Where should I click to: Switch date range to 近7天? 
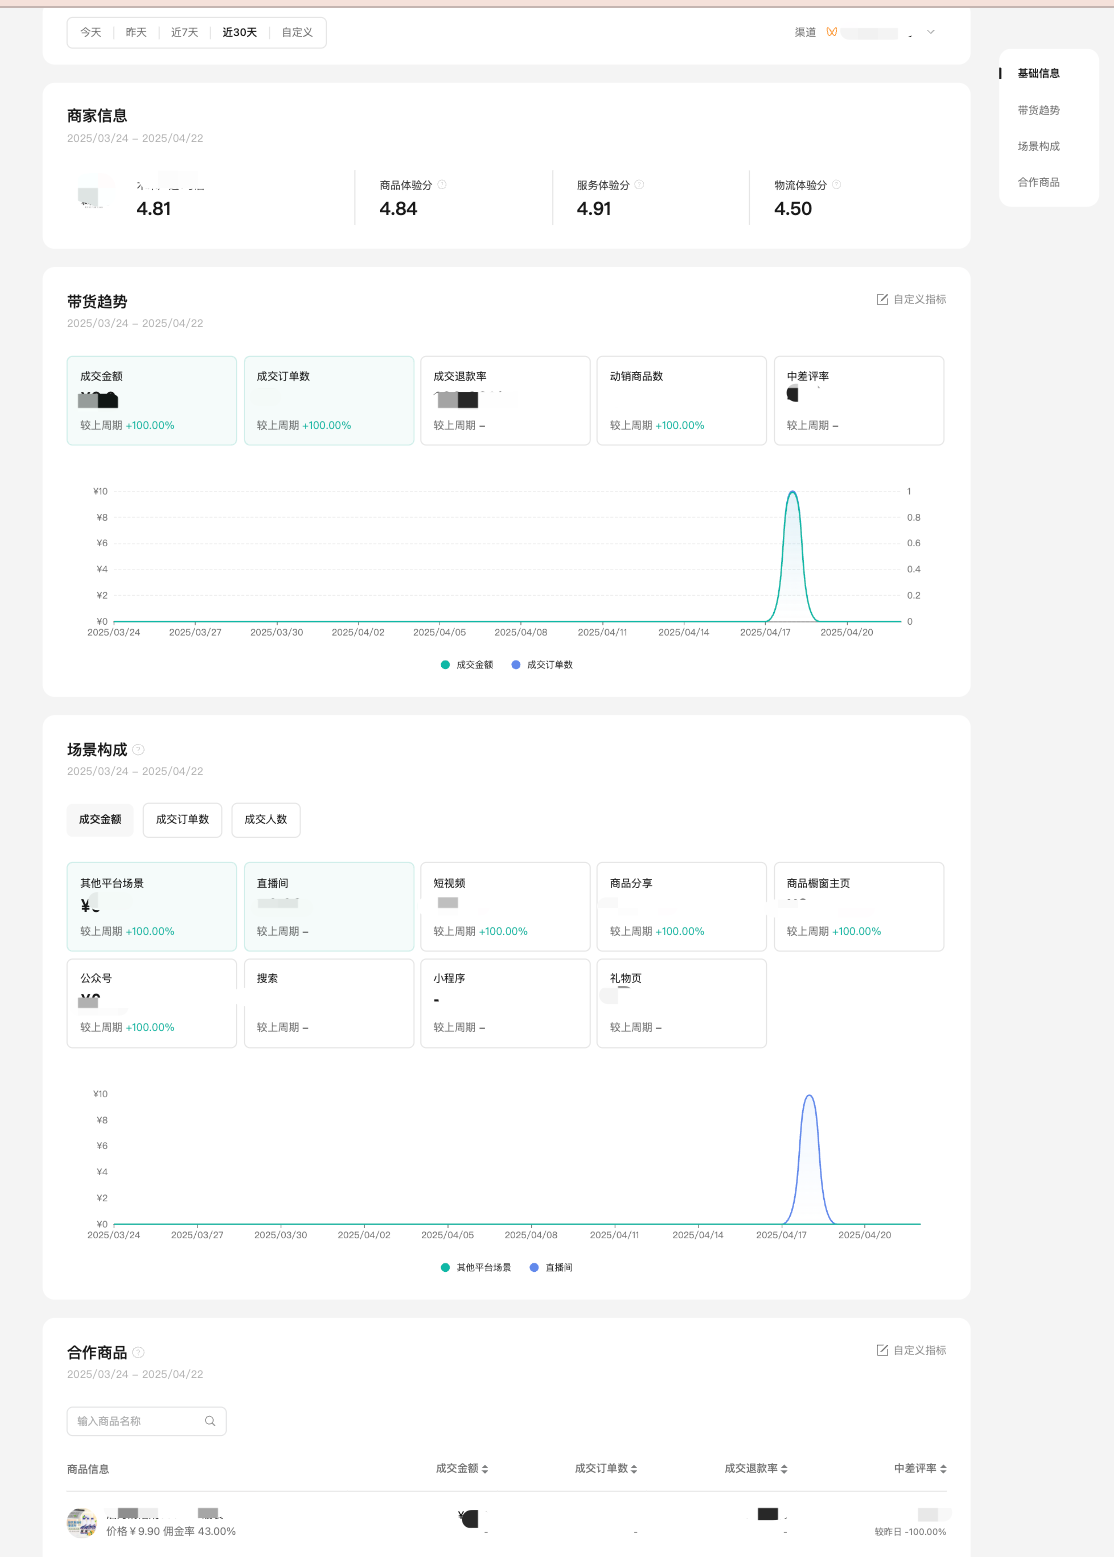(184, 33)
